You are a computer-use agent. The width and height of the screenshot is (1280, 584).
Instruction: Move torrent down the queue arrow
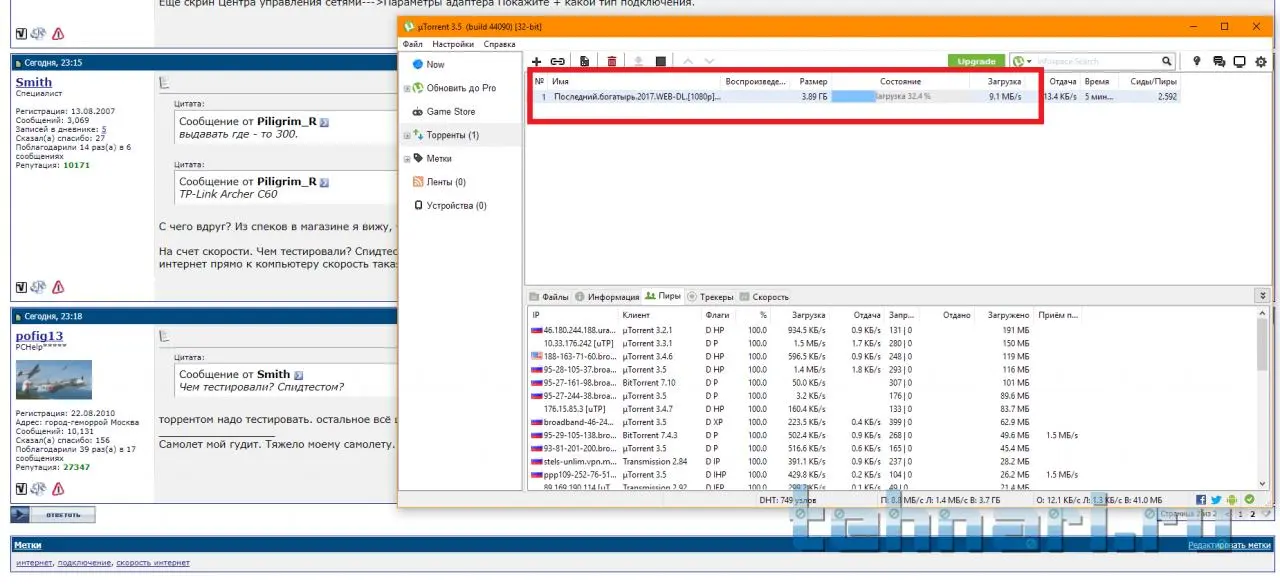pyautogui.click(x=709, y=62)
